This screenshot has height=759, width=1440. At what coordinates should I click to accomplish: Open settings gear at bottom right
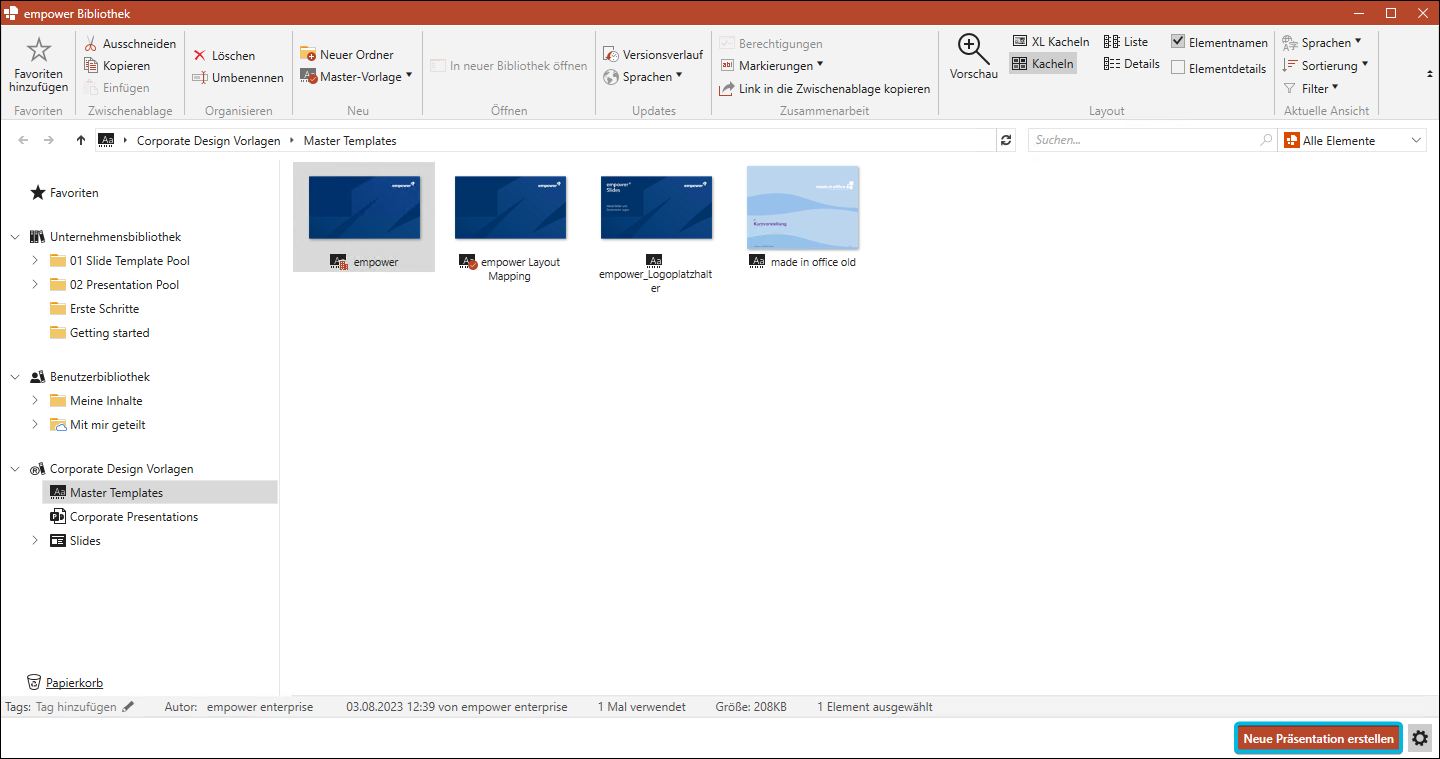tap(1420, 739)
